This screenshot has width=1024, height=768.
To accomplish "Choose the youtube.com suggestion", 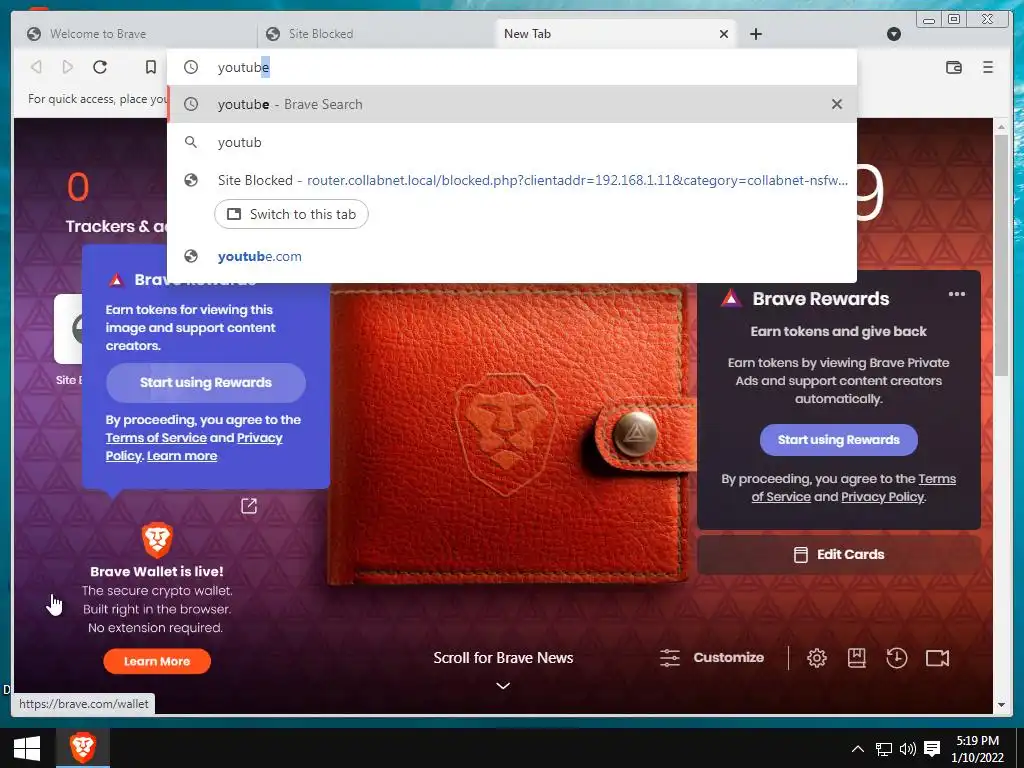I will (511, 256).
